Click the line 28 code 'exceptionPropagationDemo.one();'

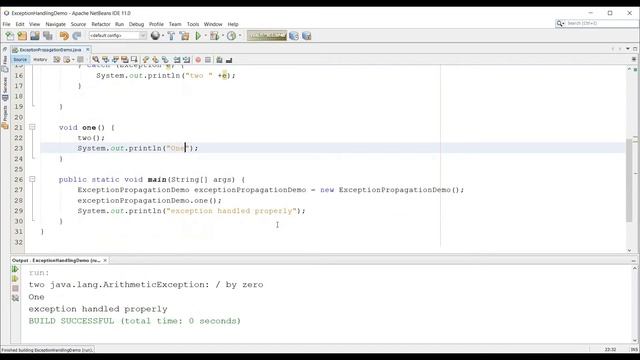point(149,200)
